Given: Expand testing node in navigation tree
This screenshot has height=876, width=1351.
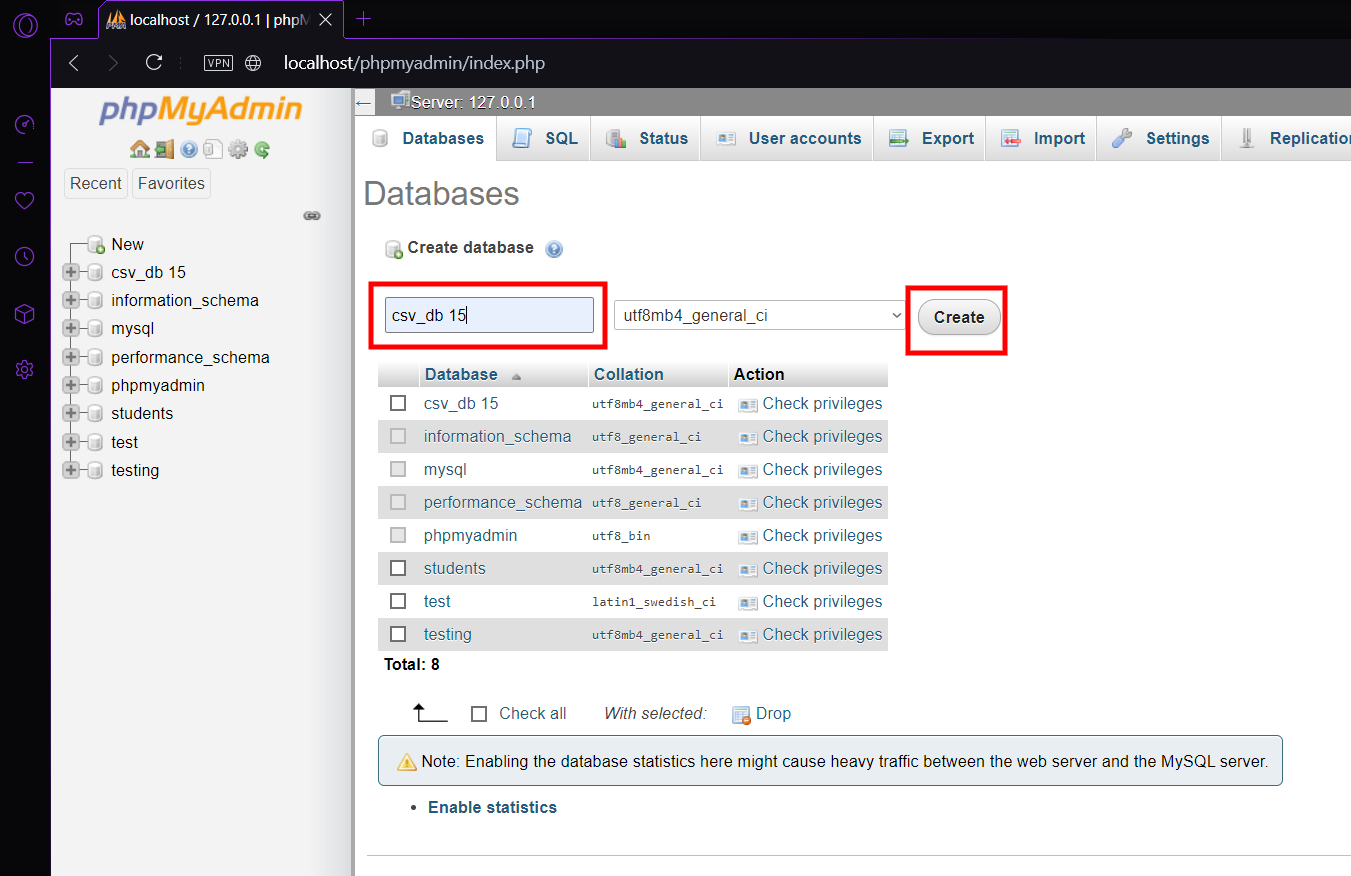Looking at the screenshot, I should (x=71, y=471).
